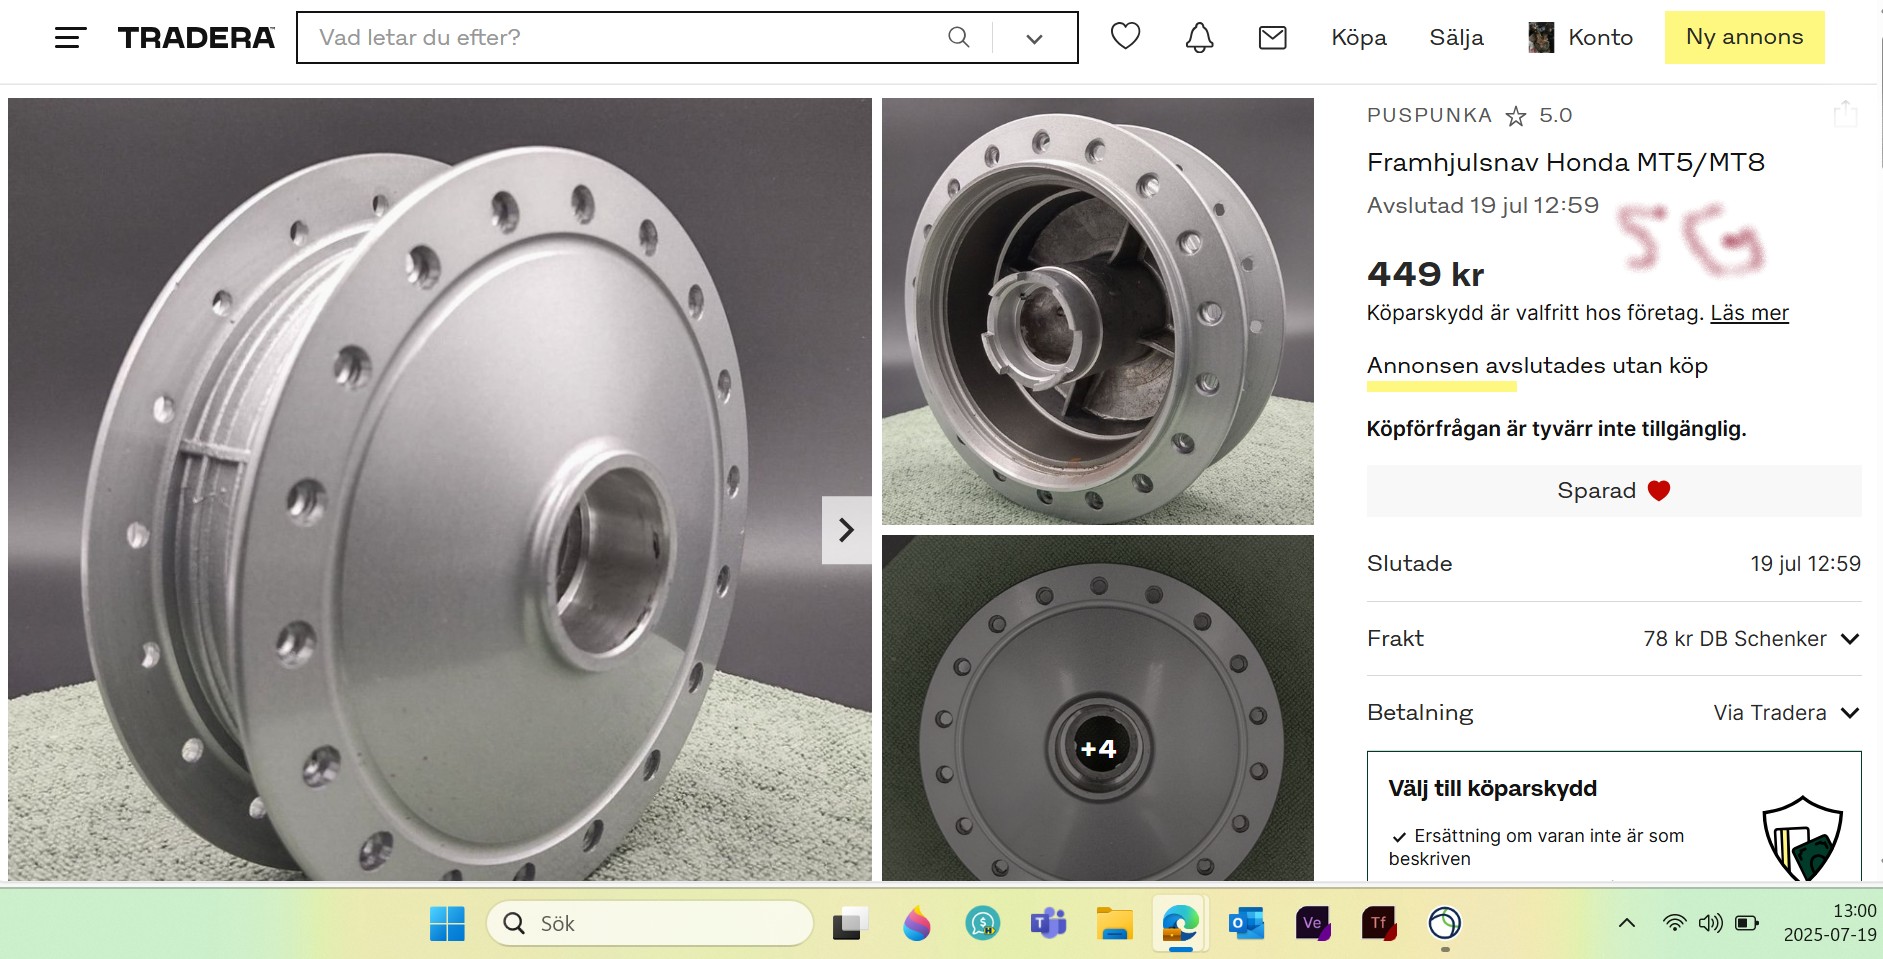
Task: Open the Sälja menu
Action: 1456,38
